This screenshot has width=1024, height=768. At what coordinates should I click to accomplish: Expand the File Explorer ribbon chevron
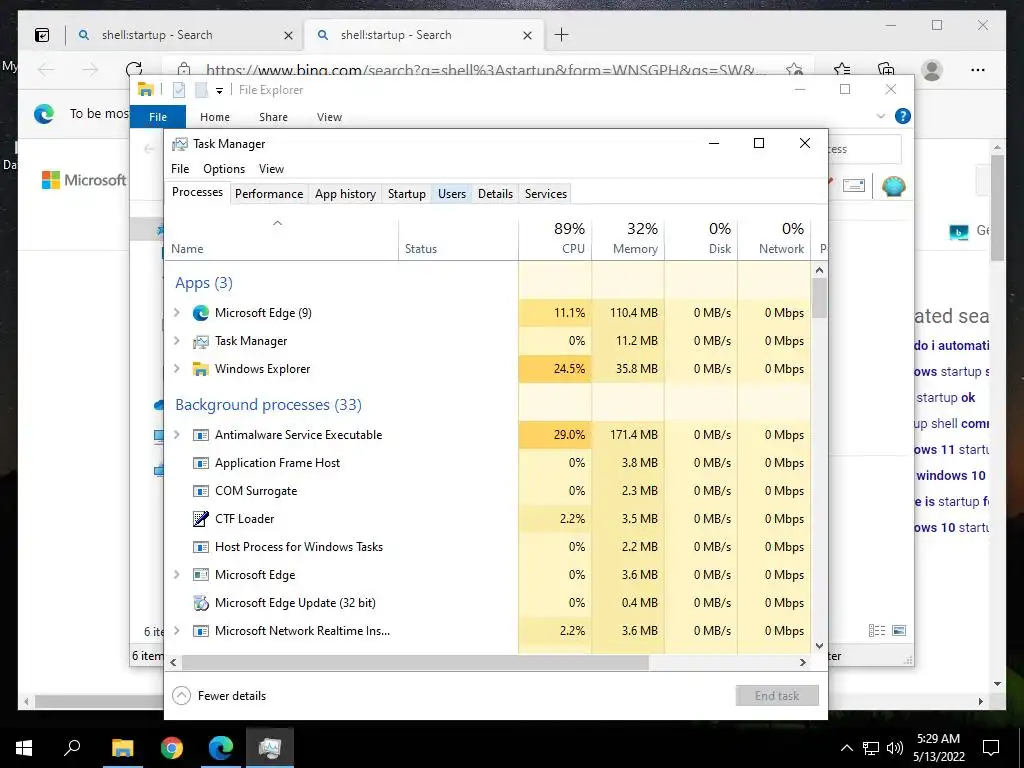point(881,116)
